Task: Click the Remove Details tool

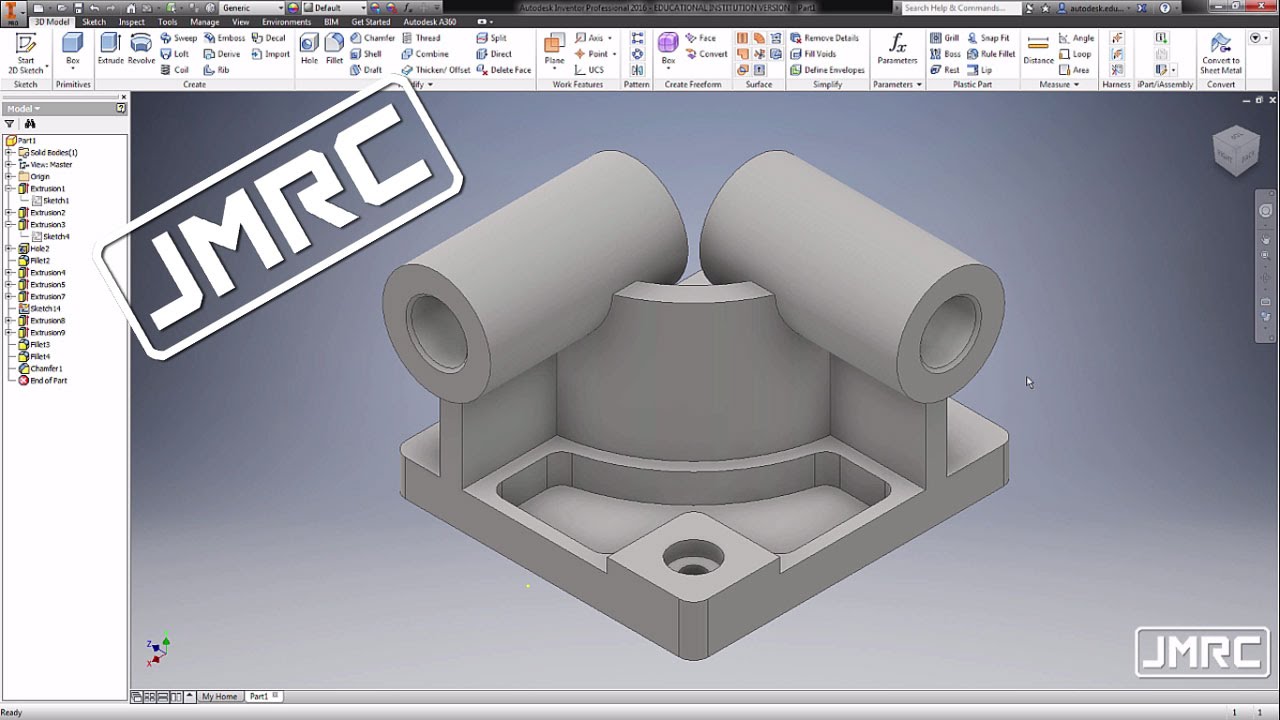Action: [x=824, y=38]
